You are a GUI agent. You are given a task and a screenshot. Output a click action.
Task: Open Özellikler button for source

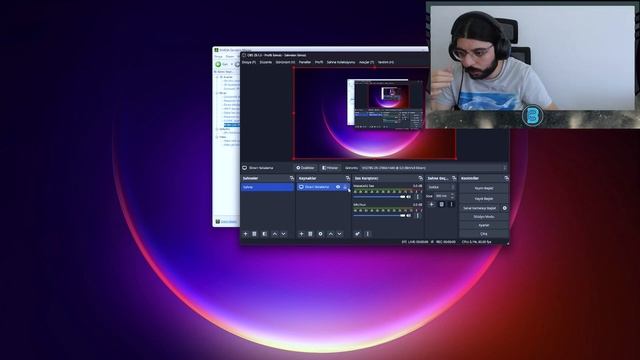(x=305, y=168)
